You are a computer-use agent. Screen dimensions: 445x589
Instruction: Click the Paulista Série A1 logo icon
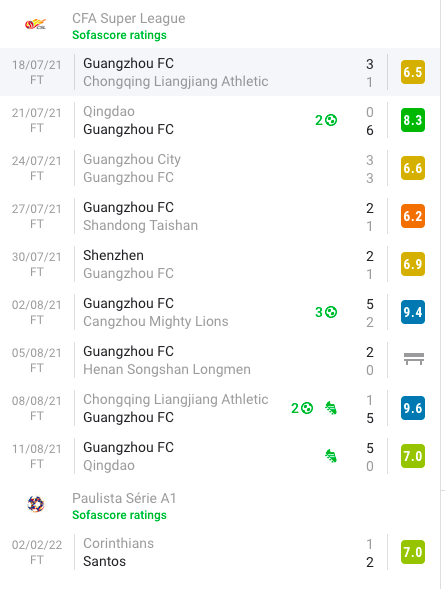pos(36,504)
